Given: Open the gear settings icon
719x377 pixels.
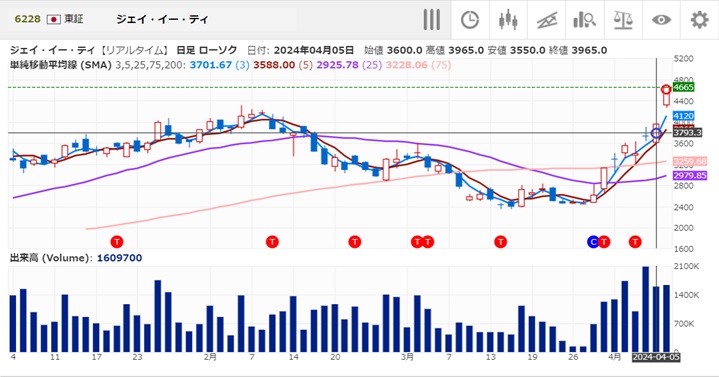Looking at the screenshot, I should coord(699,20).
